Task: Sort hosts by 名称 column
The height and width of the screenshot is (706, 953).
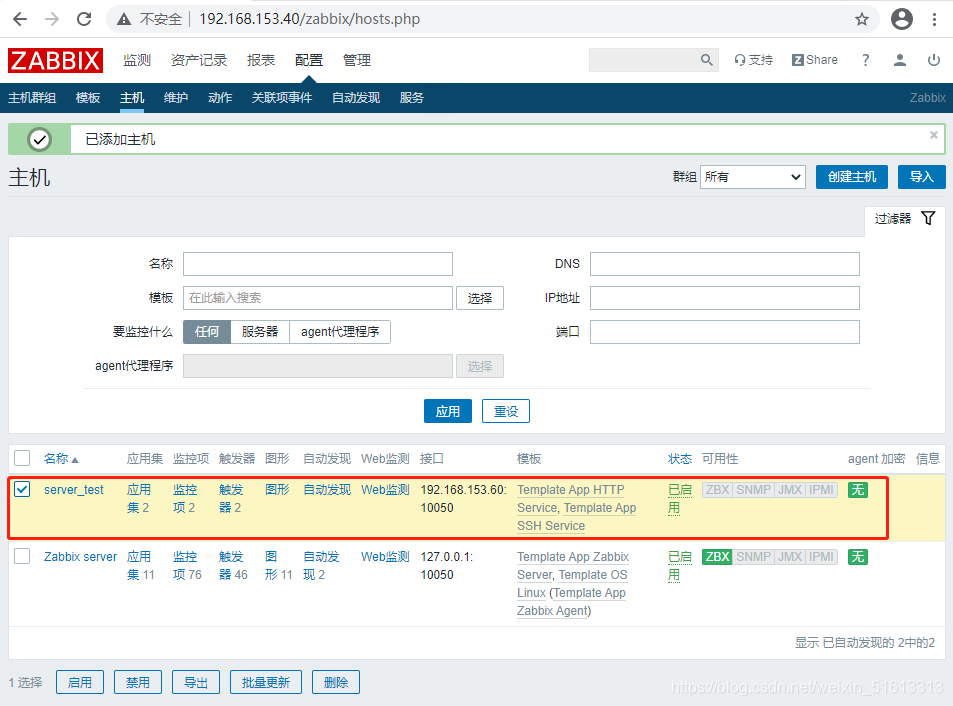Action: click(61, 459)
